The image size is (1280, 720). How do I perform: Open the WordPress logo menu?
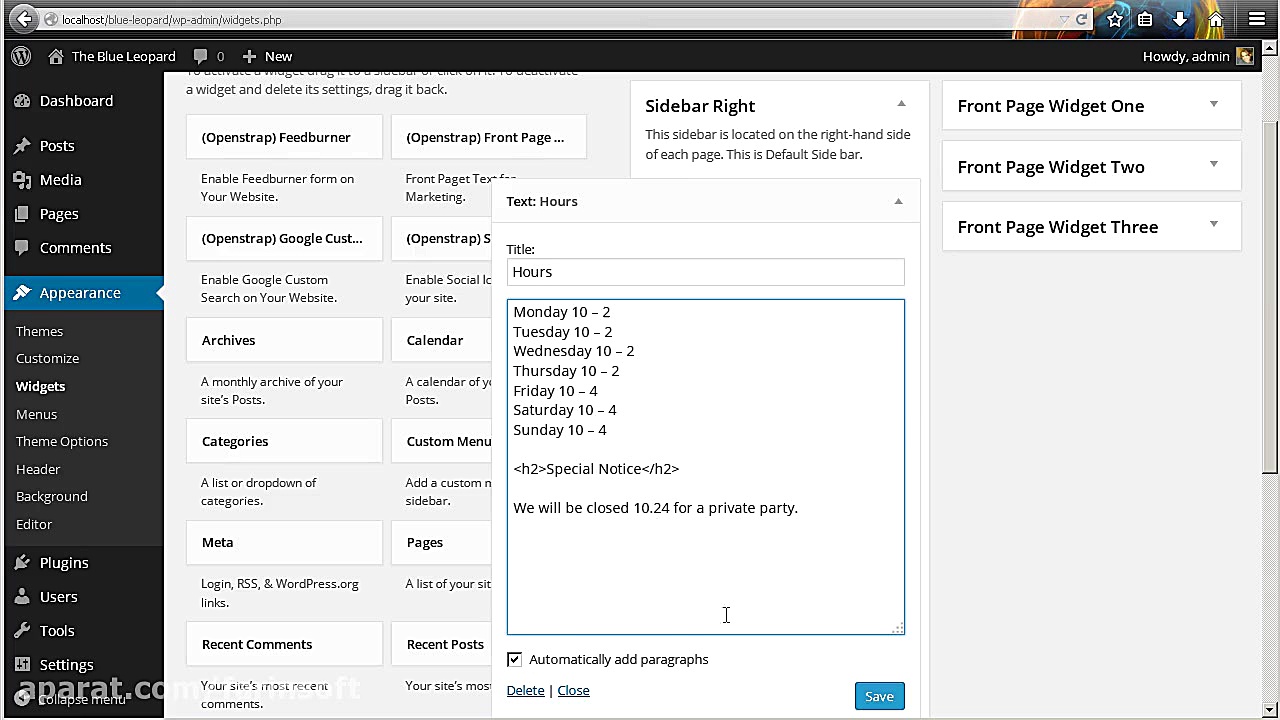pyautogui.click(x=21, y=56)
